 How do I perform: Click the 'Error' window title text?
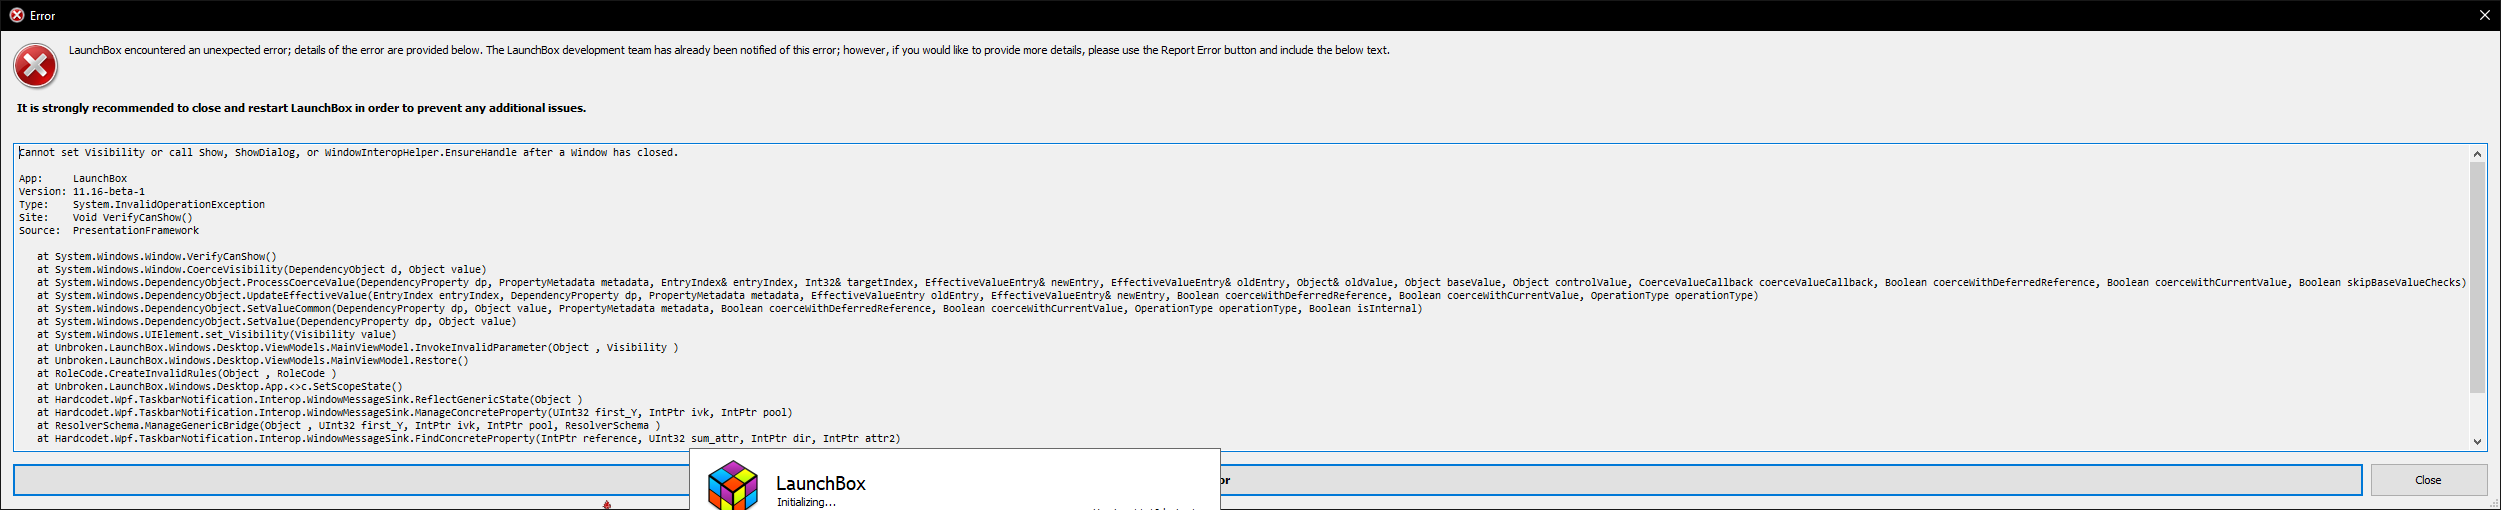43,16
